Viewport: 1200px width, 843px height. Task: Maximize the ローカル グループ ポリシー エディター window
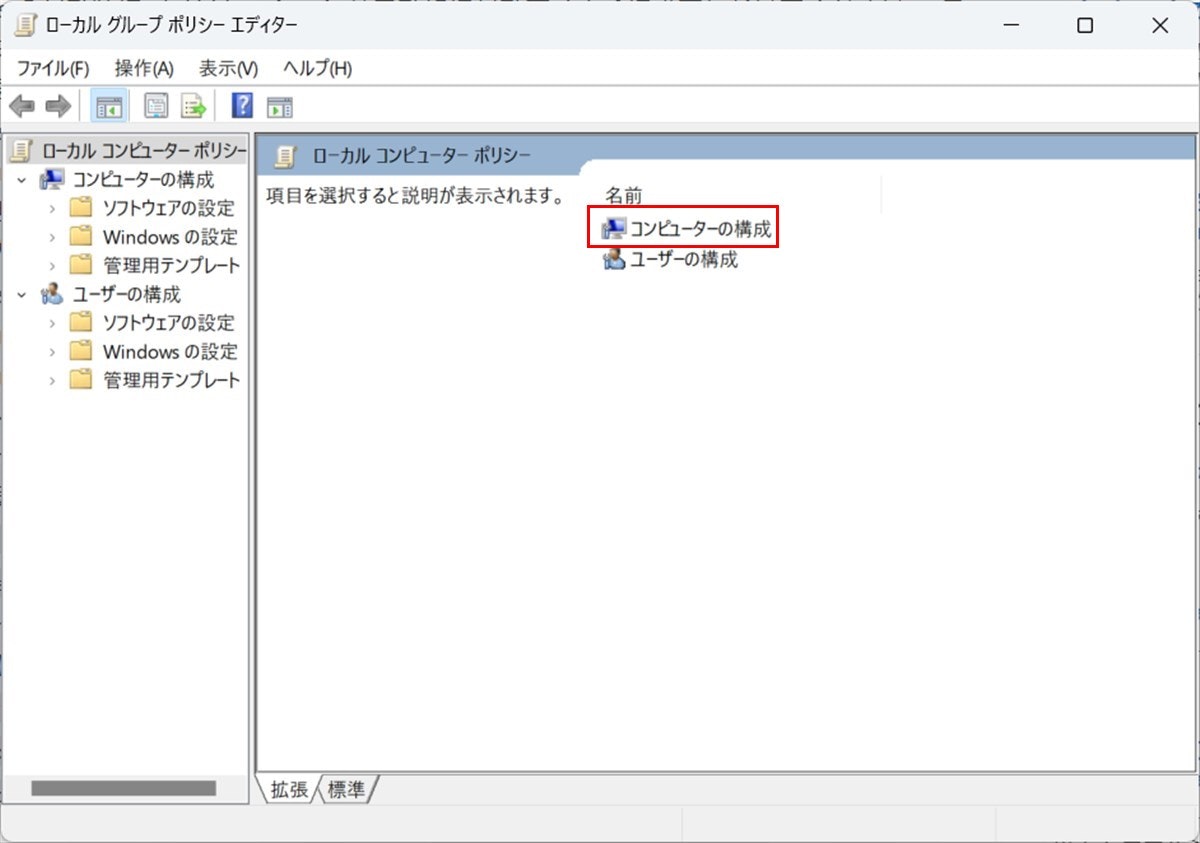click(x=1085, y=26)
